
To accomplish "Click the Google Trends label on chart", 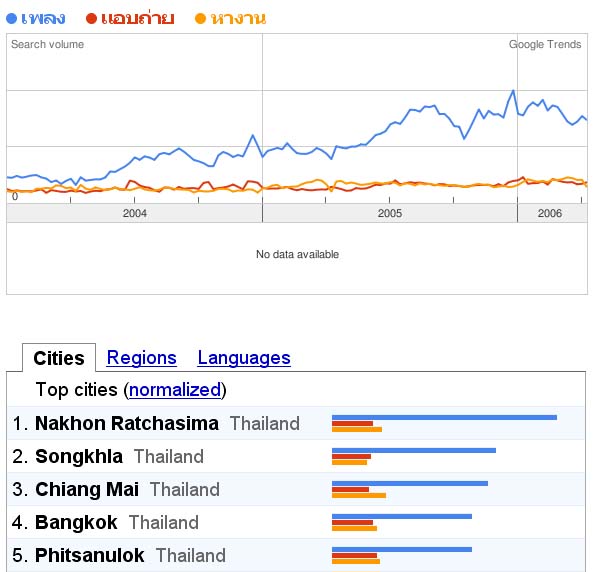I will 545,45.
